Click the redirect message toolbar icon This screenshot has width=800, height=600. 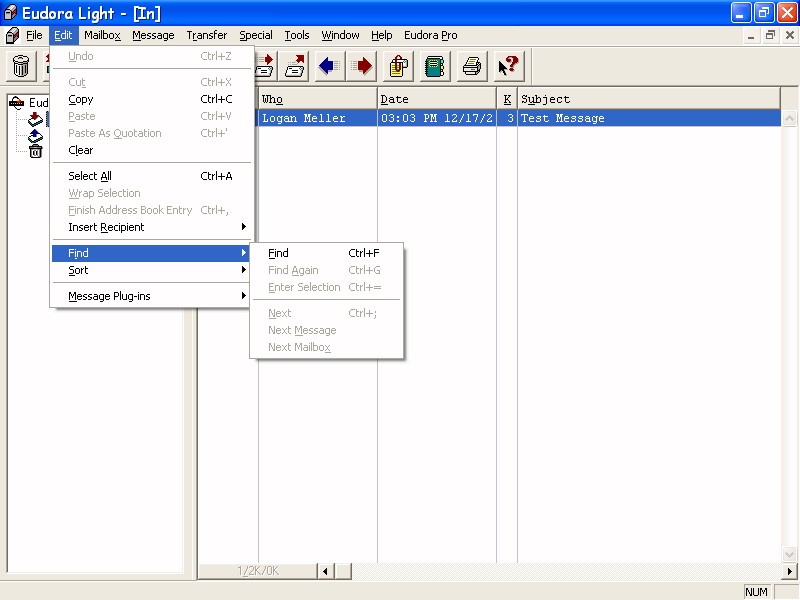295,66
